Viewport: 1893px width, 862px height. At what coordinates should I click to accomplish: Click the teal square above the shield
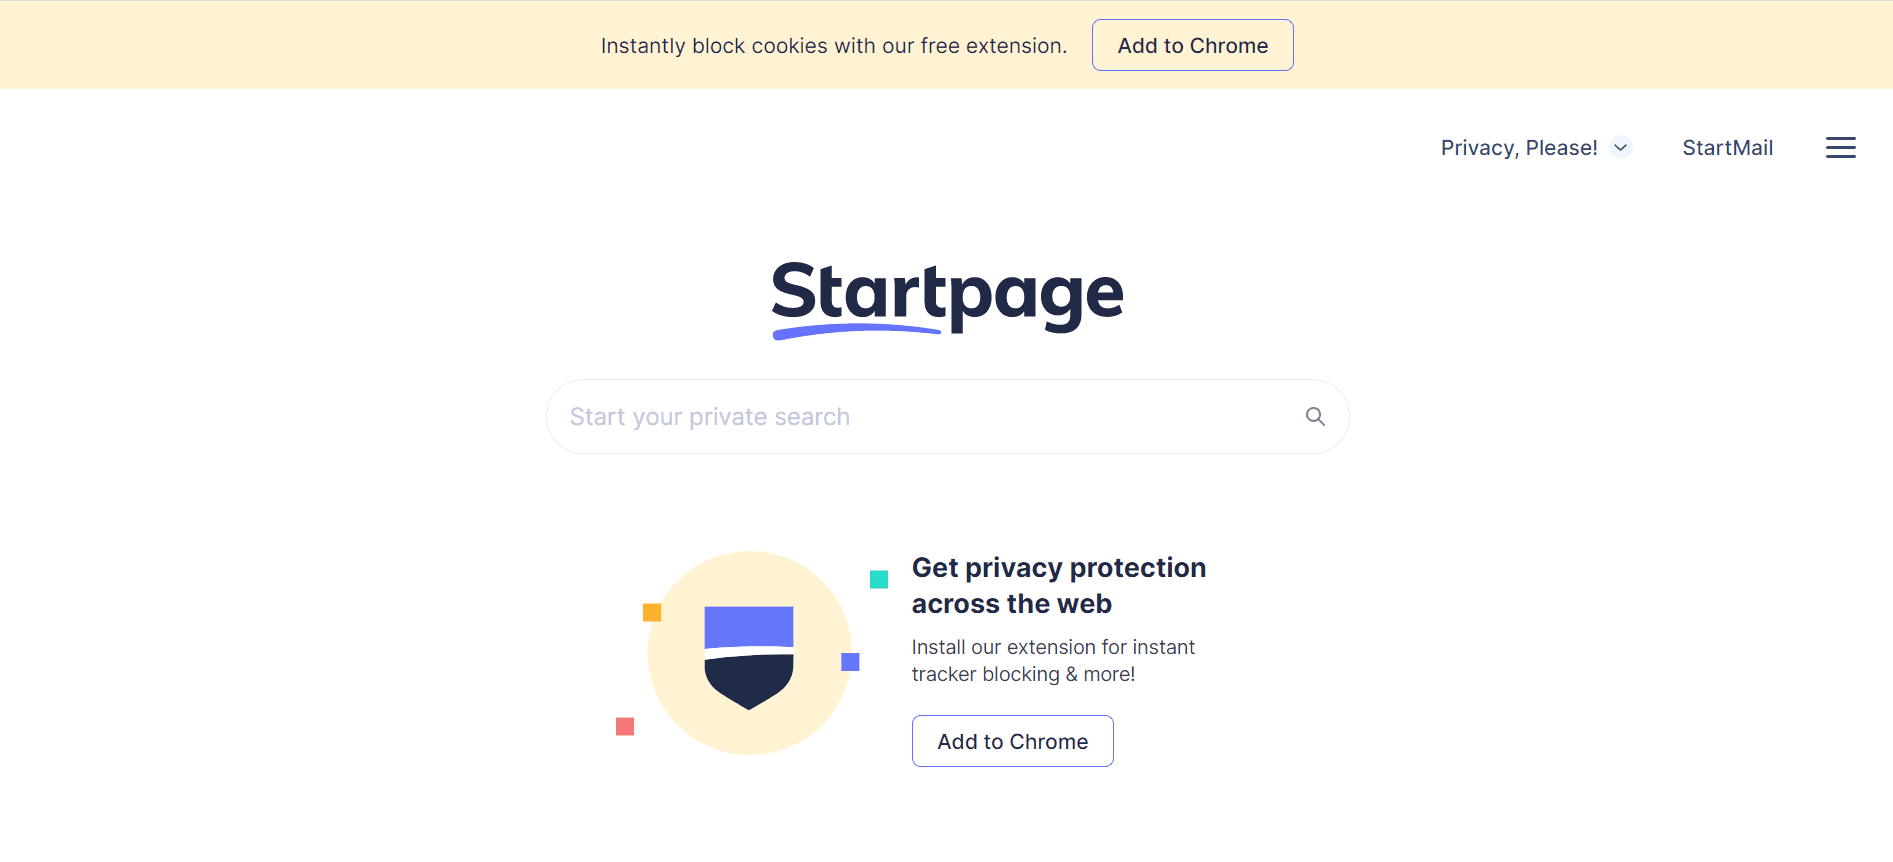877,578
